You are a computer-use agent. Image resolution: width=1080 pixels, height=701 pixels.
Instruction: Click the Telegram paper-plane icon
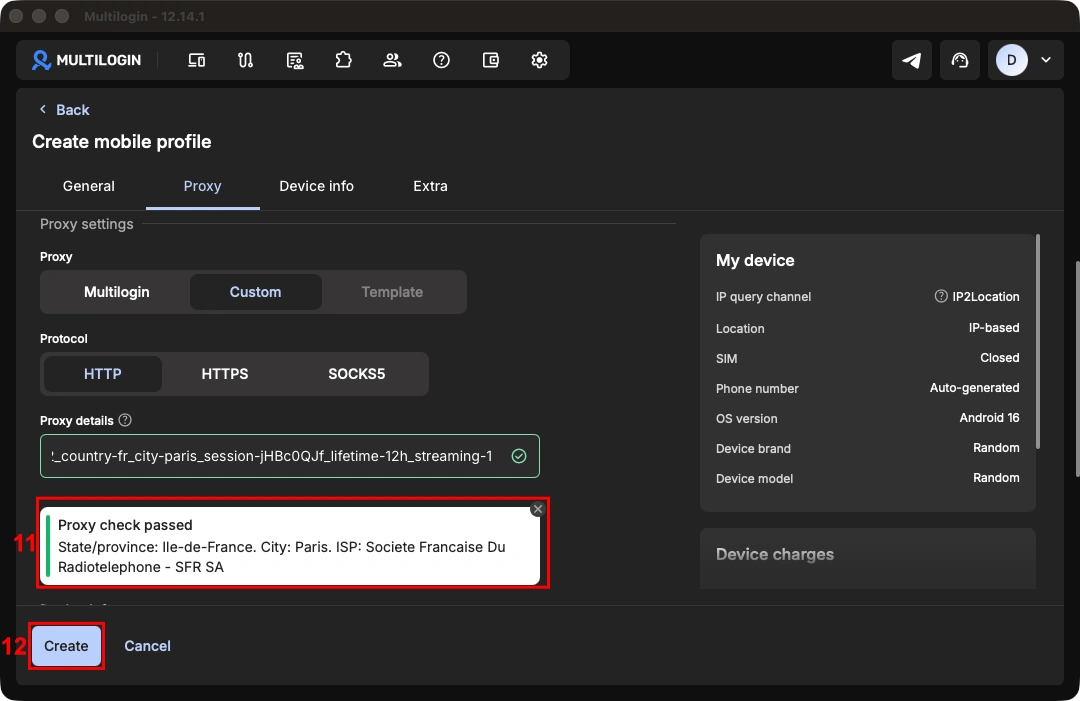click(x=912, y=60)
